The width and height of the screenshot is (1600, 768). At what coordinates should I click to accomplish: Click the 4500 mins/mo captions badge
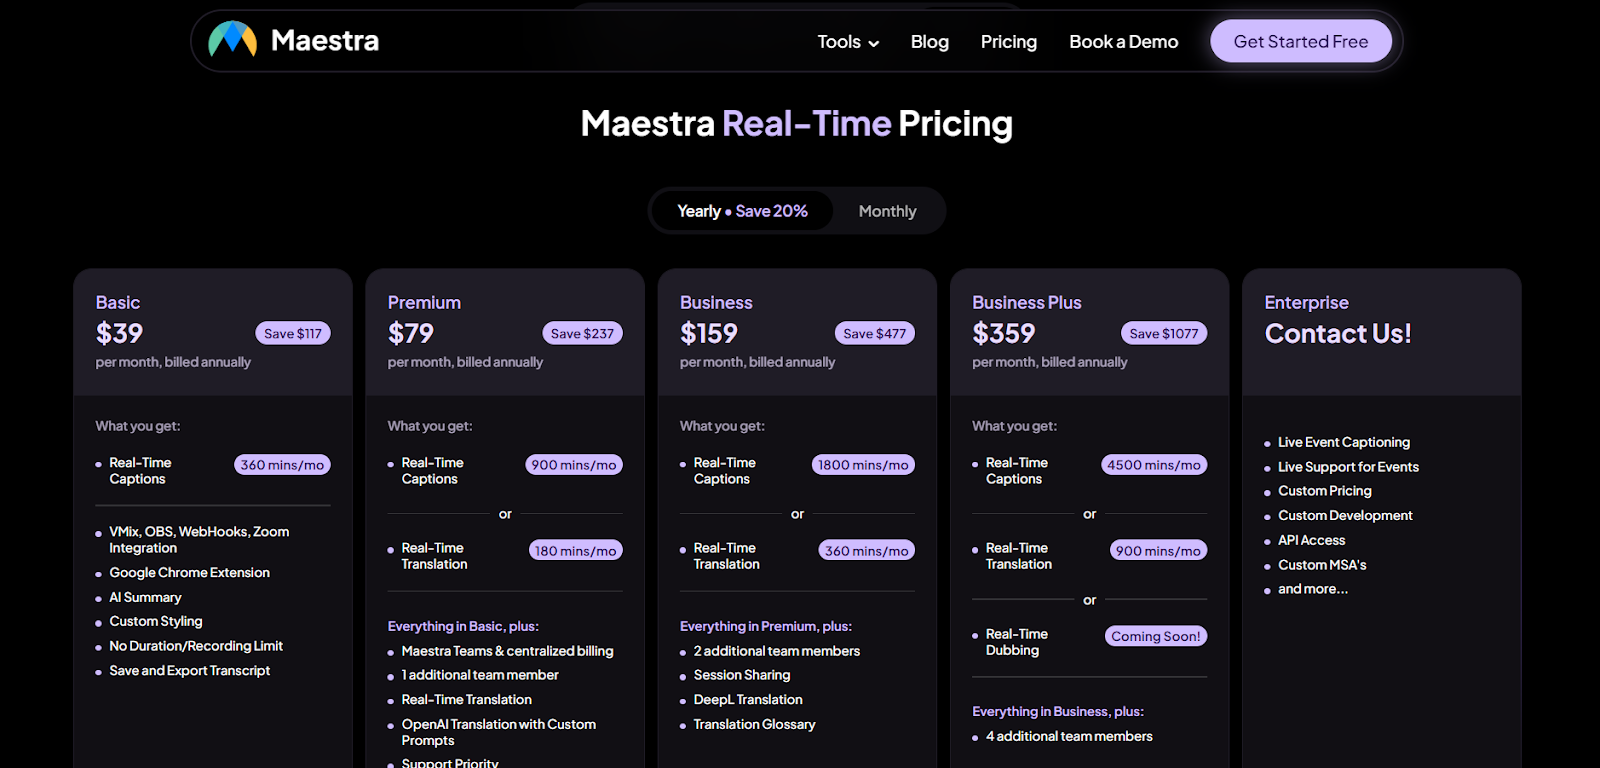(1154, 465)
